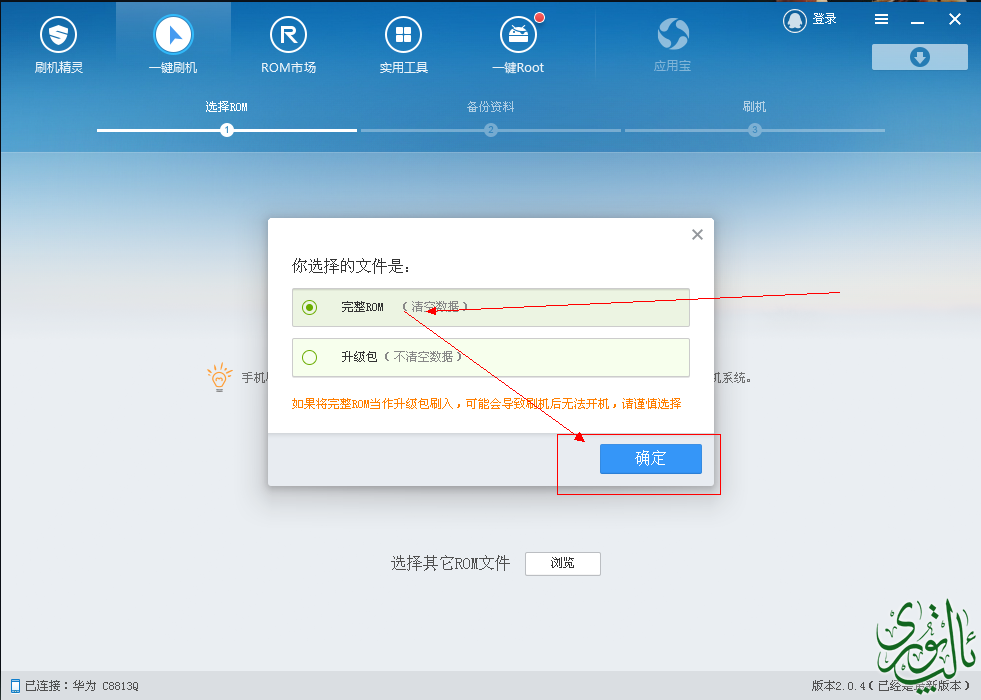Open the 一键刷机 one-click flash icon
The image size is (981, 700).
pos(173,36)
